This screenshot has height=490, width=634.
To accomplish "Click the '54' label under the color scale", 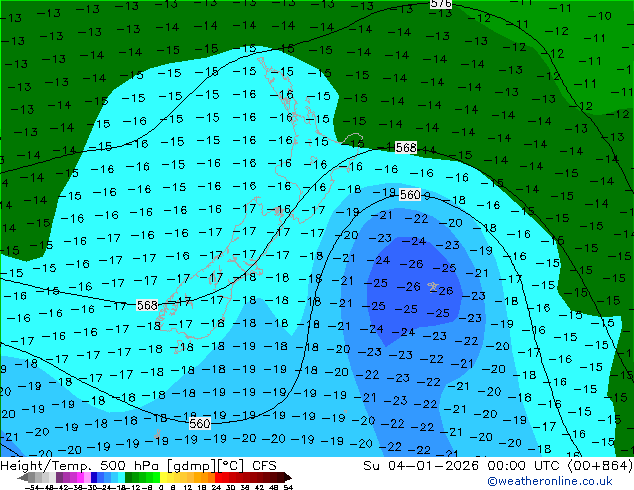I will [288, 487].
